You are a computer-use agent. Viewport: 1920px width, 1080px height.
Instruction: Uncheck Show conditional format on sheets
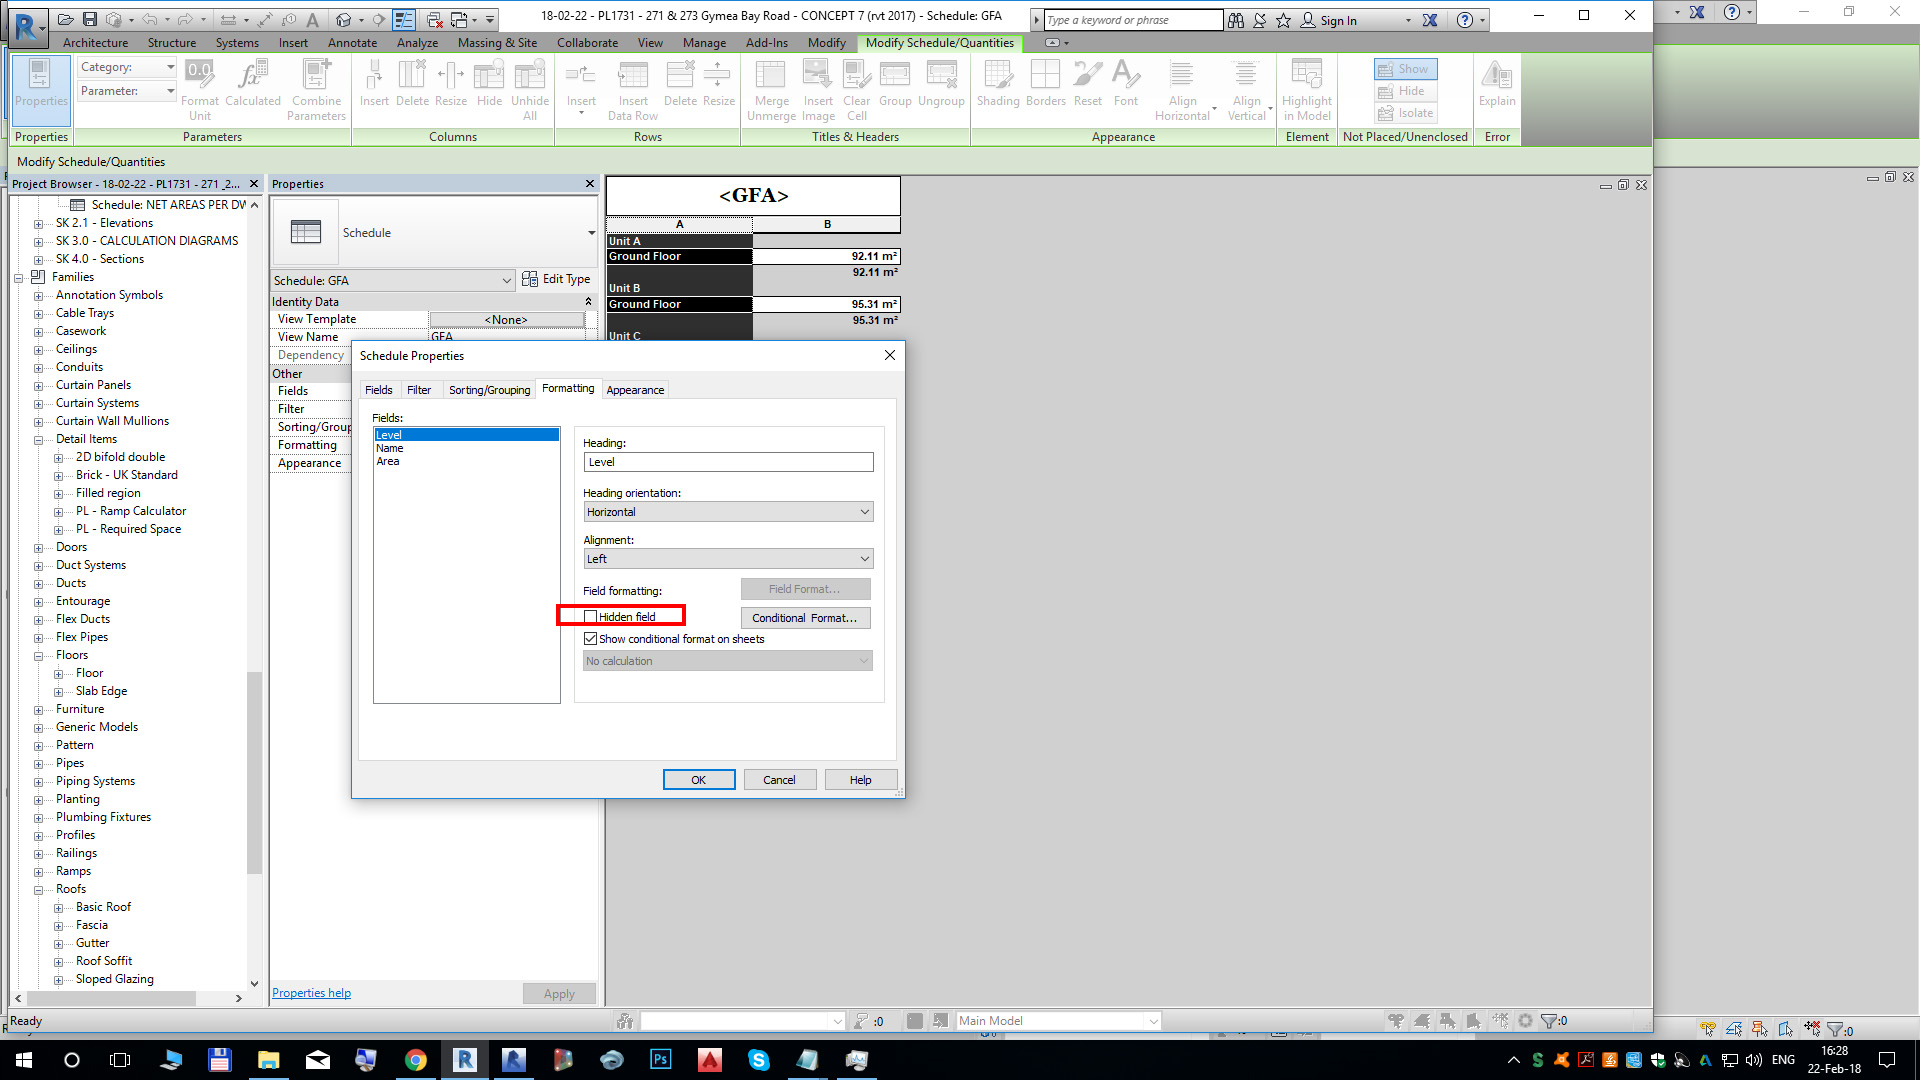591,639
